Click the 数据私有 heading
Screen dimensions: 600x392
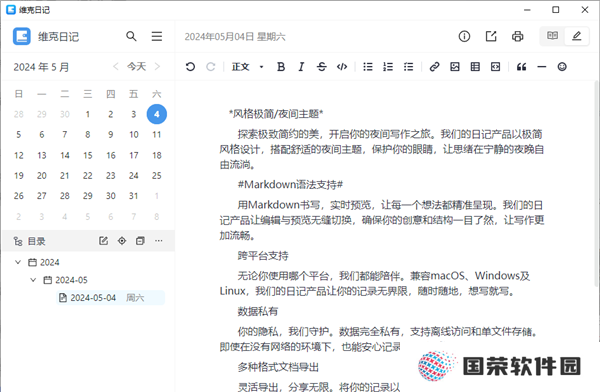(258, 311)
